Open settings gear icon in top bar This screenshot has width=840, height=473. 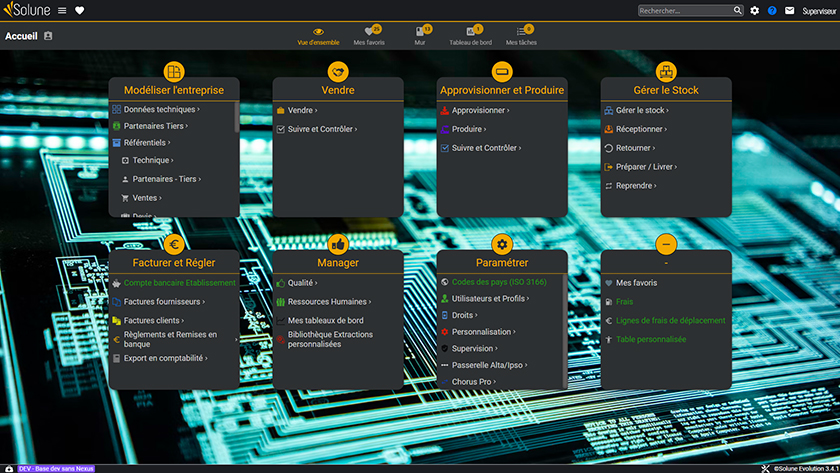[x=755, y=10]
